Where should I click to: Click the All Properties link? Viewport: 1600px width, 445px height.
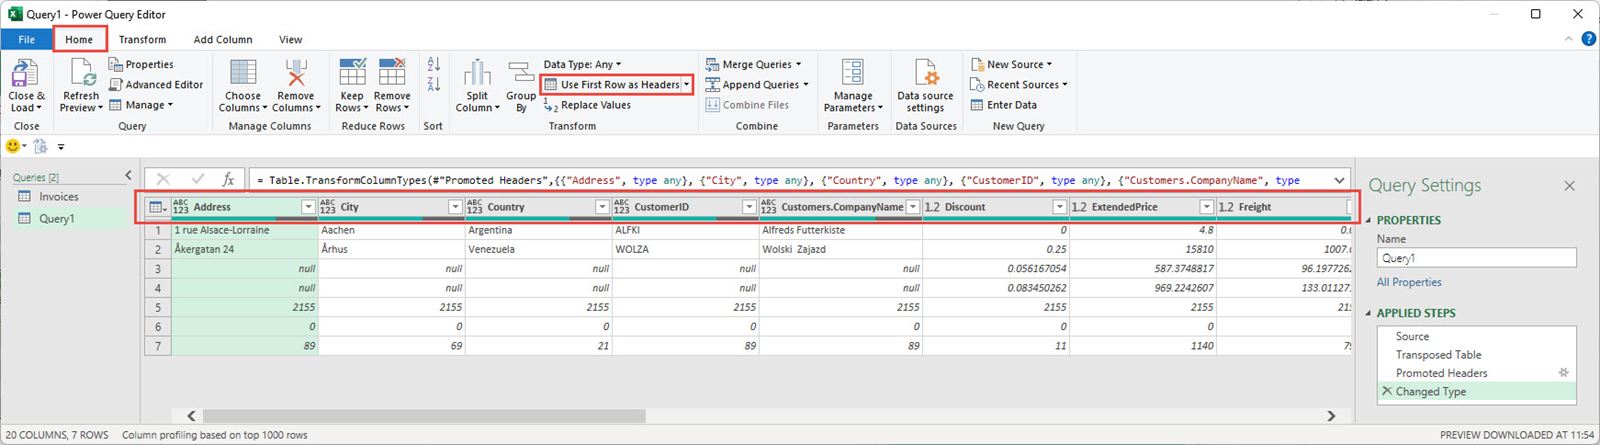1409,282
